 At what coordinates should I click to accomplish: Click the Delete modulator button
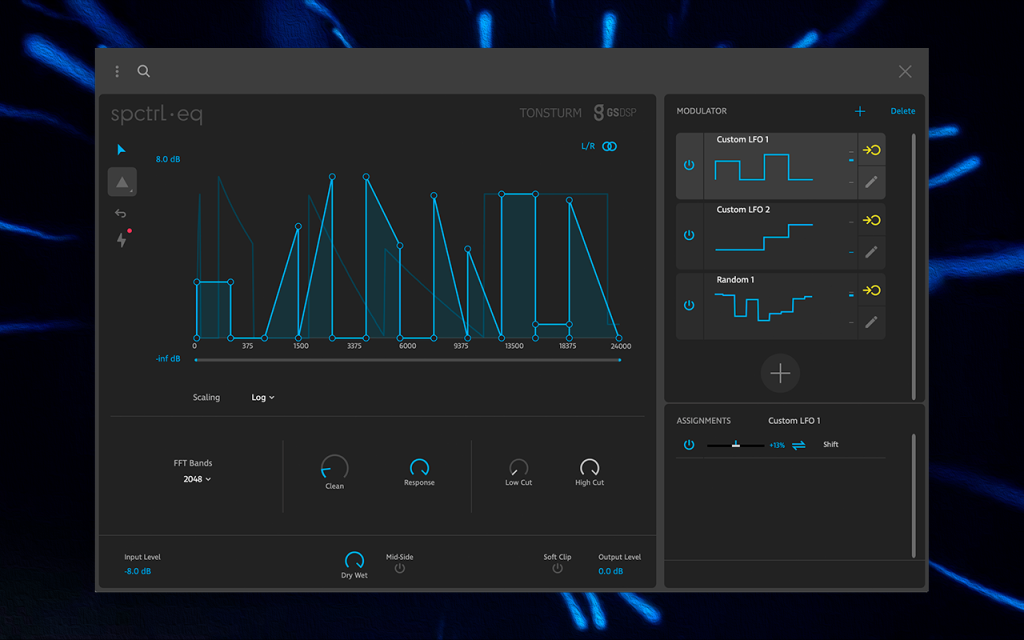[903, 111]
